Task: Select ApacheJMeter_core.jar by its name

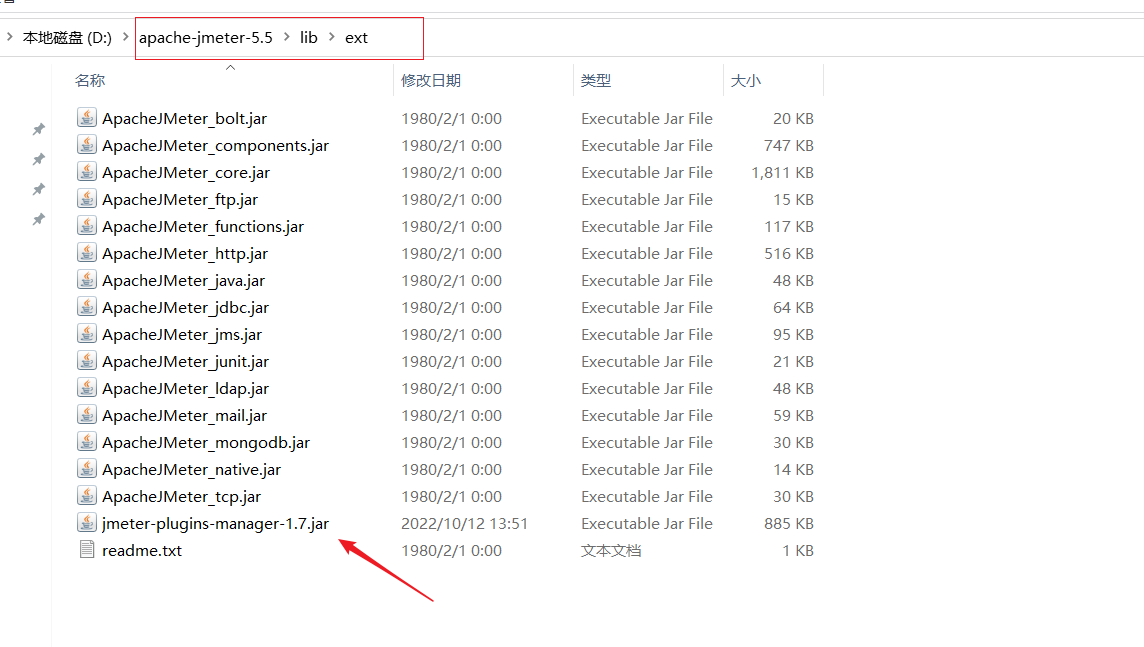Action: point(186,172)
